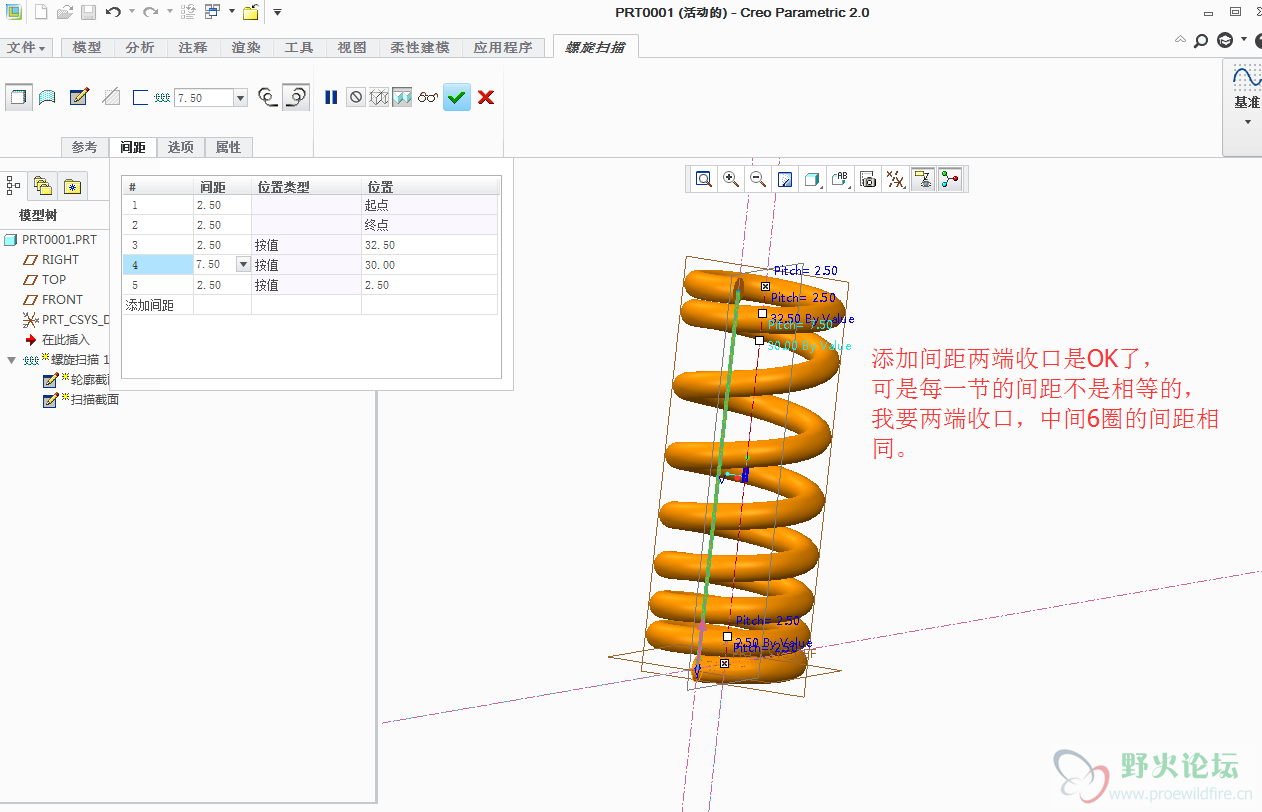This screenshot has height=812, width=1262.
Task: Select the Sweep as surface option
Action: (47, 97)
